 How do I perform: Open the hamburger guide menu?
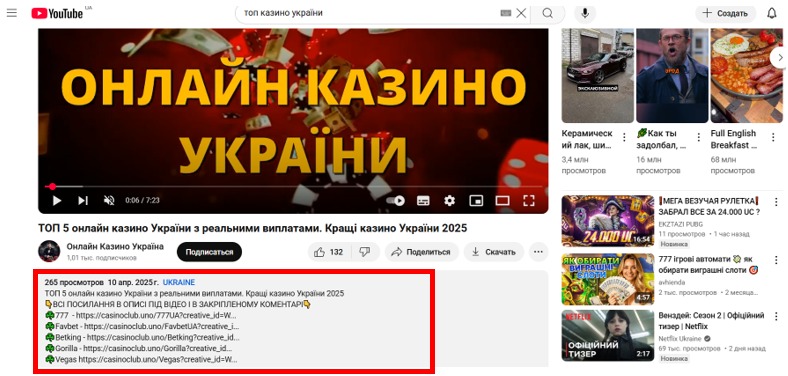[x=12, y=13]
